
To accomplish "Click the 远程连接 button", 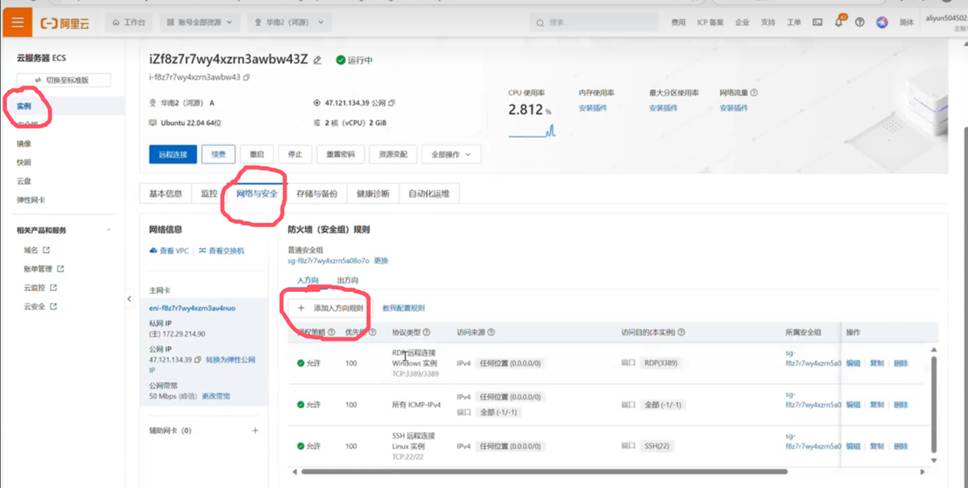I will [x=172, y=154].
